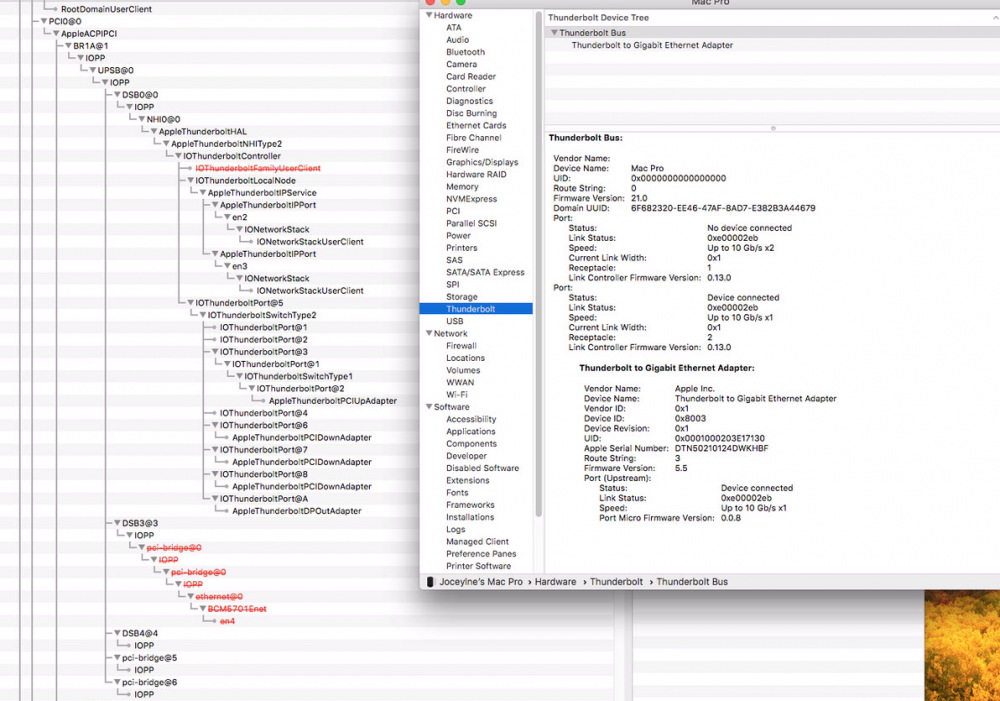Image resolution: width=1000 pixels, height=701 pixels.
Task: Select the BCM5701Enet struck-out entry
Action: [x=237, y=609]
